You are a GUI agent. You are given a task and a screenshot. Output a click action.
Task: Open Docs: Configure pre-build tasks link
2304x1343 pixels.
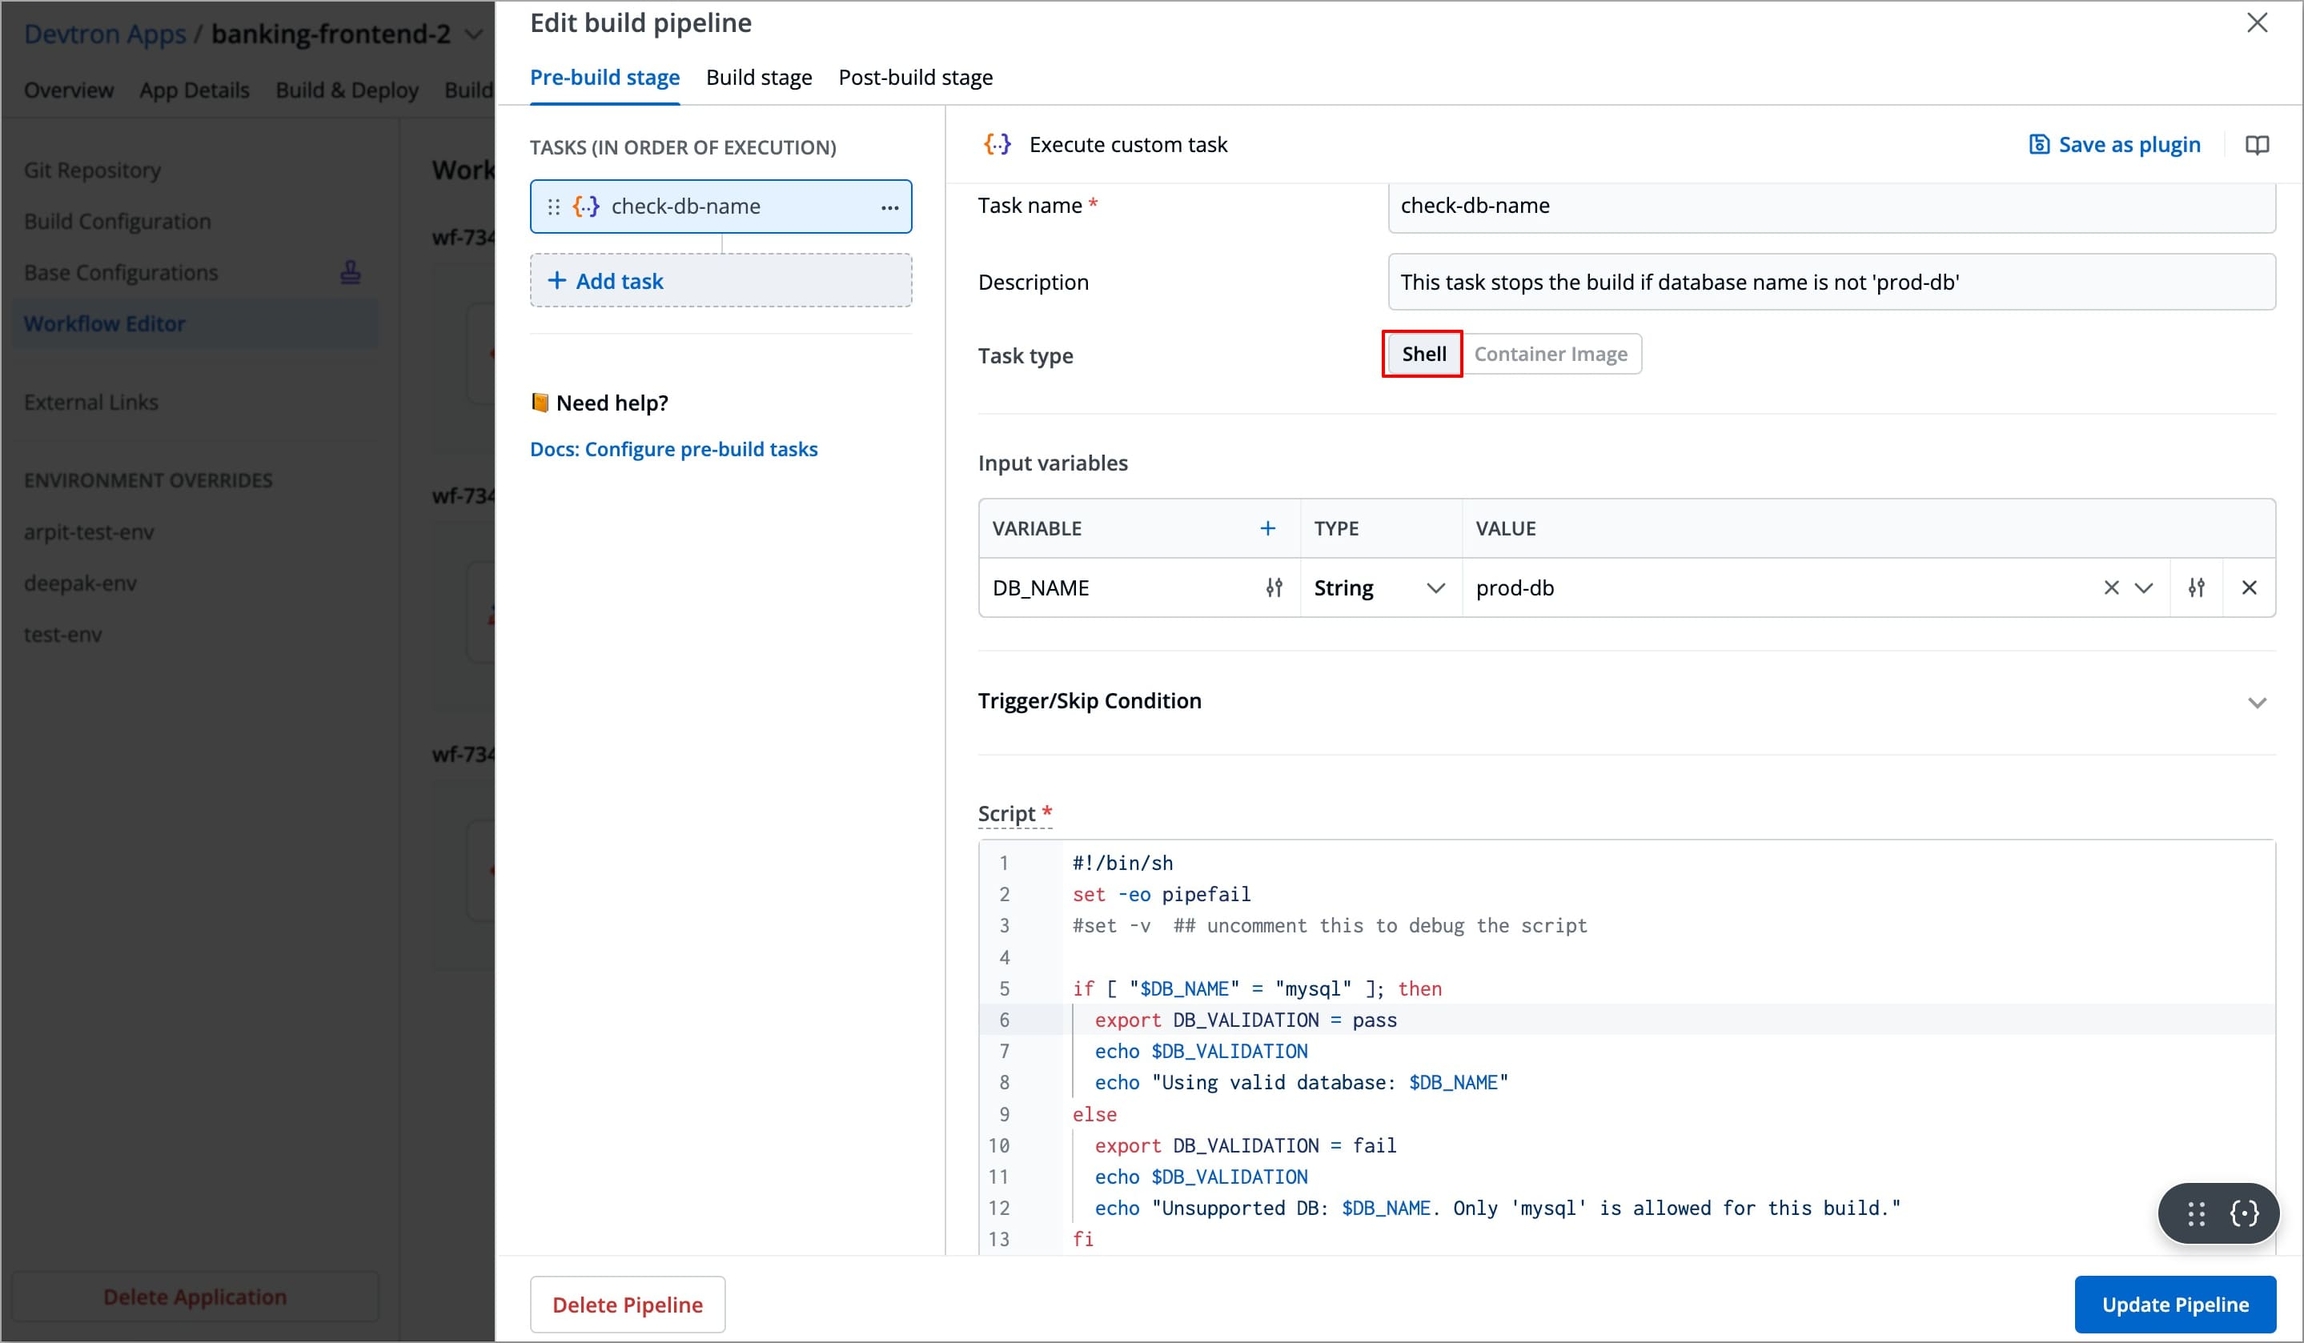tap(673, 449)
